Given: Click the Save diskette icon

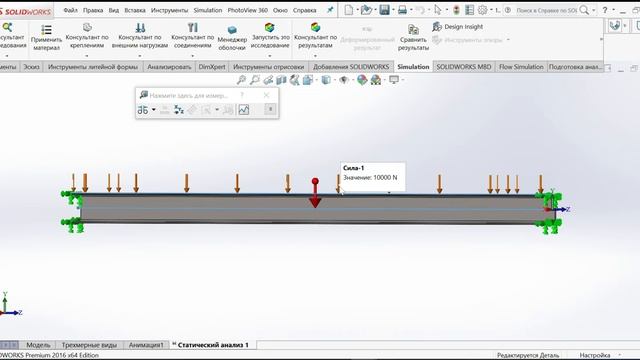Looking at the screenshot, I should [384, 10].
